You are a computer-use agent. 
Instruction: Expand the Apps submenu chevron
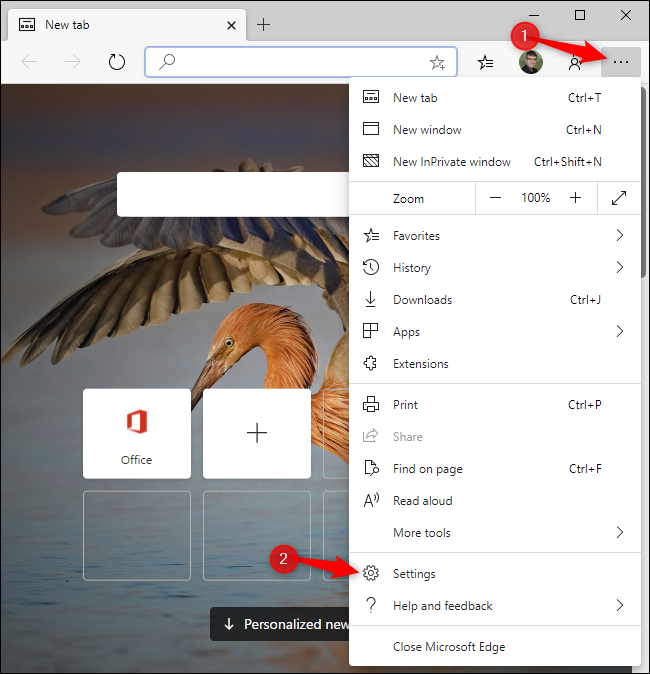click(x=619, y=331)
